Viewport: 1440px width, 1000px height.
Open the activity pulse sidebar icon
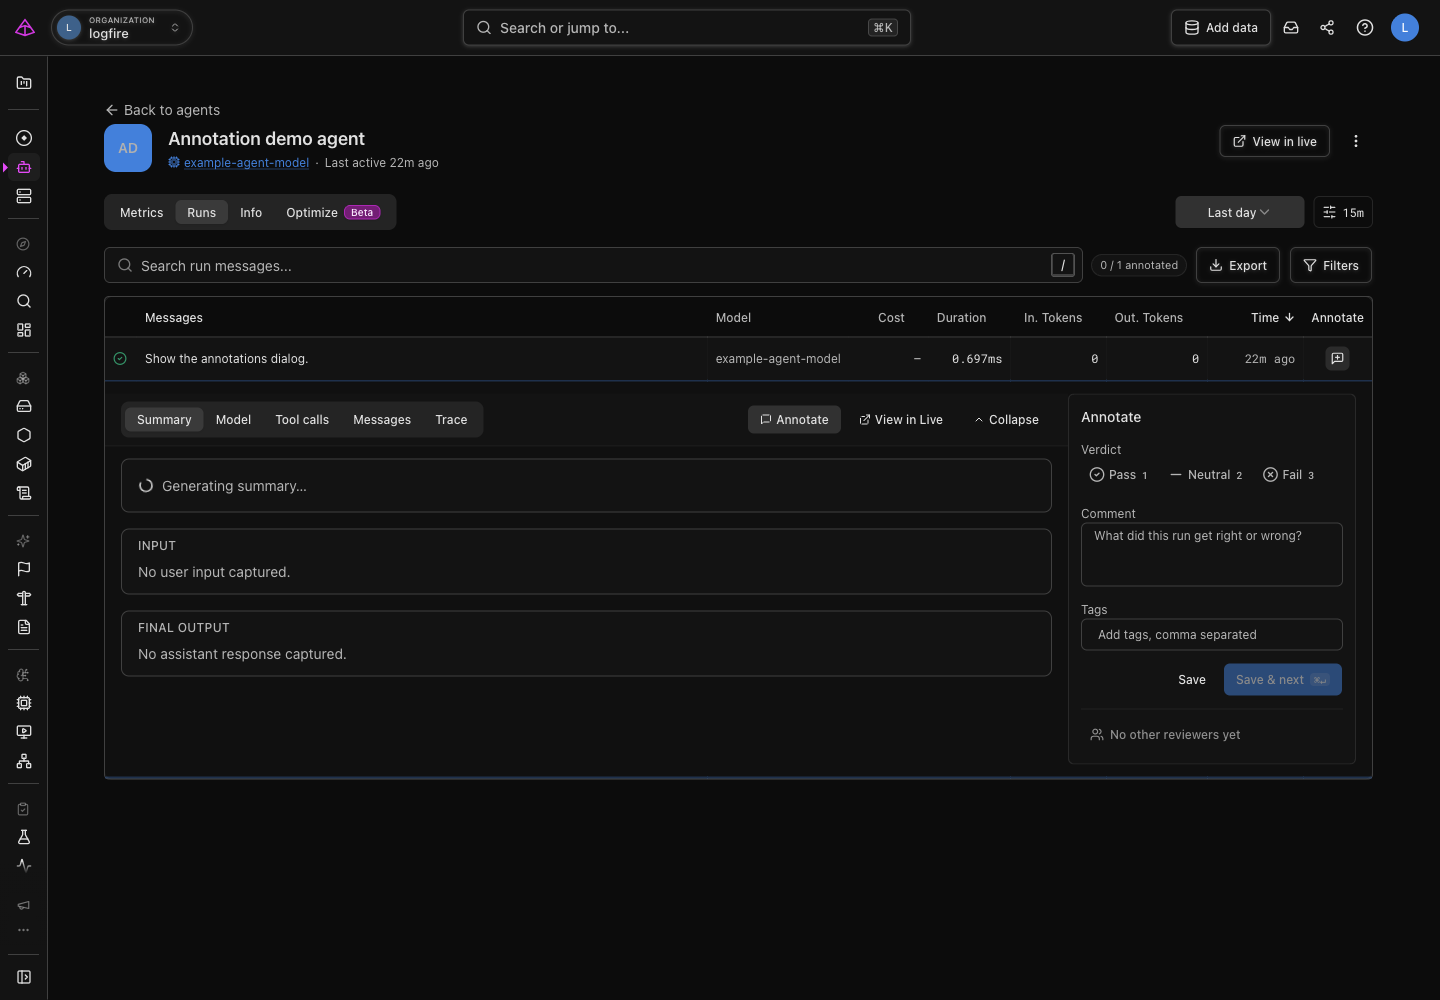24,866
